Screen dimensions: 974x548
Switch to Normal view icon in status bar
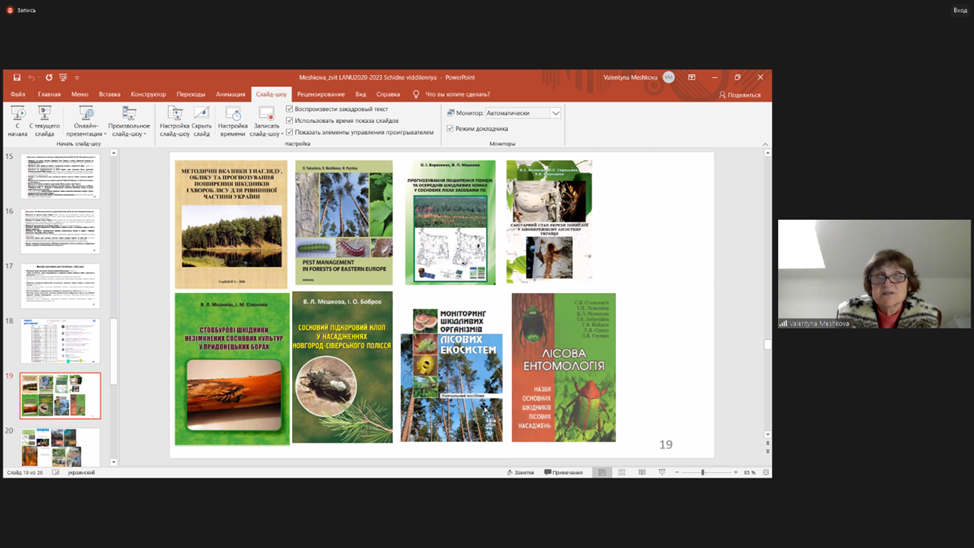tap(602, 473)
